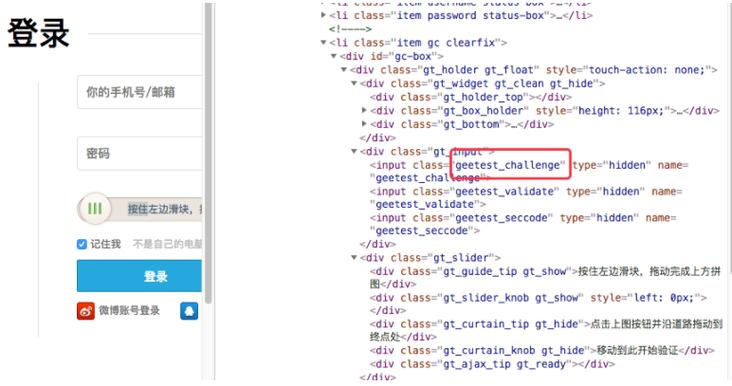
Task: Click the phone number/email input field
Action: pos(140,92)
